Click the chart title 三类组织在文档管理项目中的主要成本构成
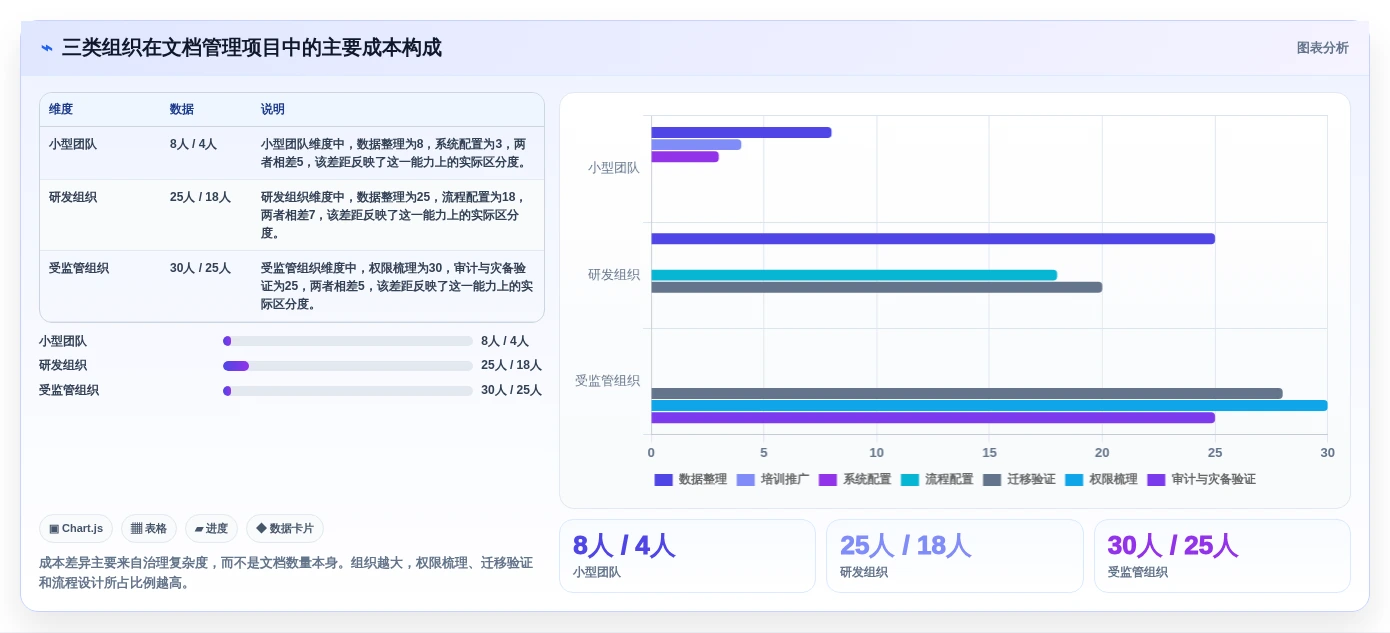 [x=251, y=48]
